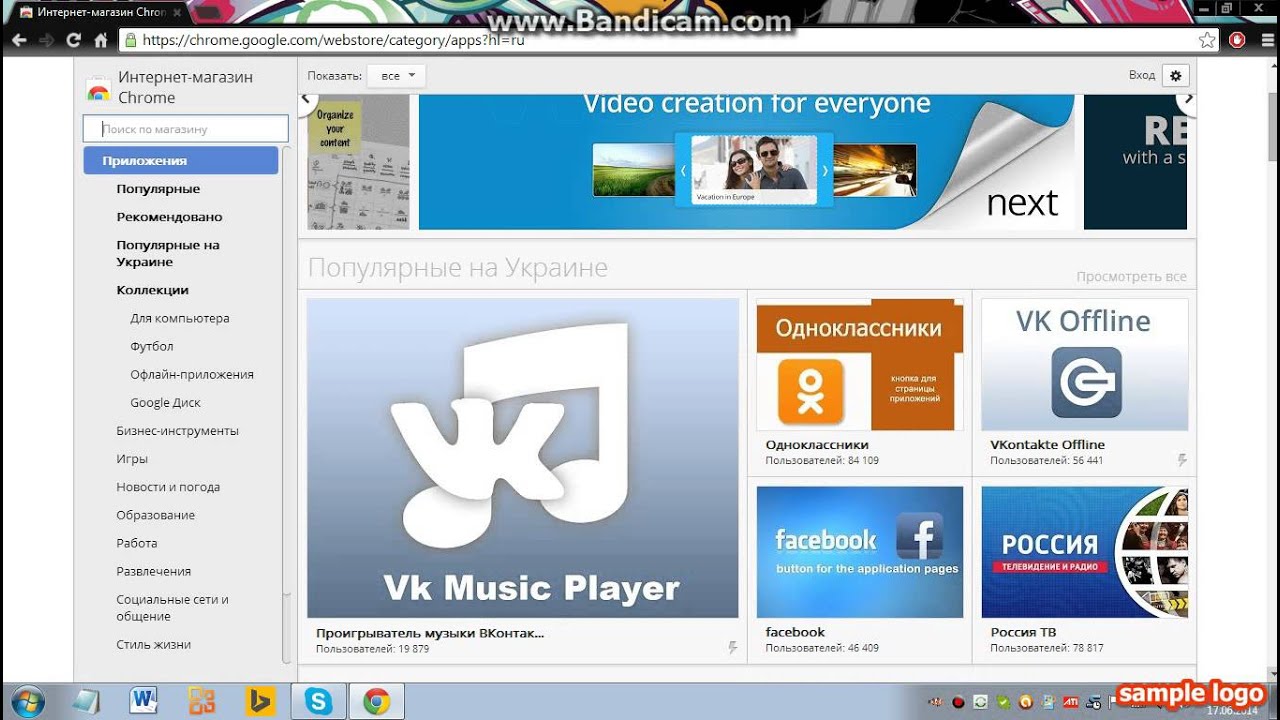This screenshot has height=720, width=1280.
Task: Open the Футбол collection
Action: (152, 346)
